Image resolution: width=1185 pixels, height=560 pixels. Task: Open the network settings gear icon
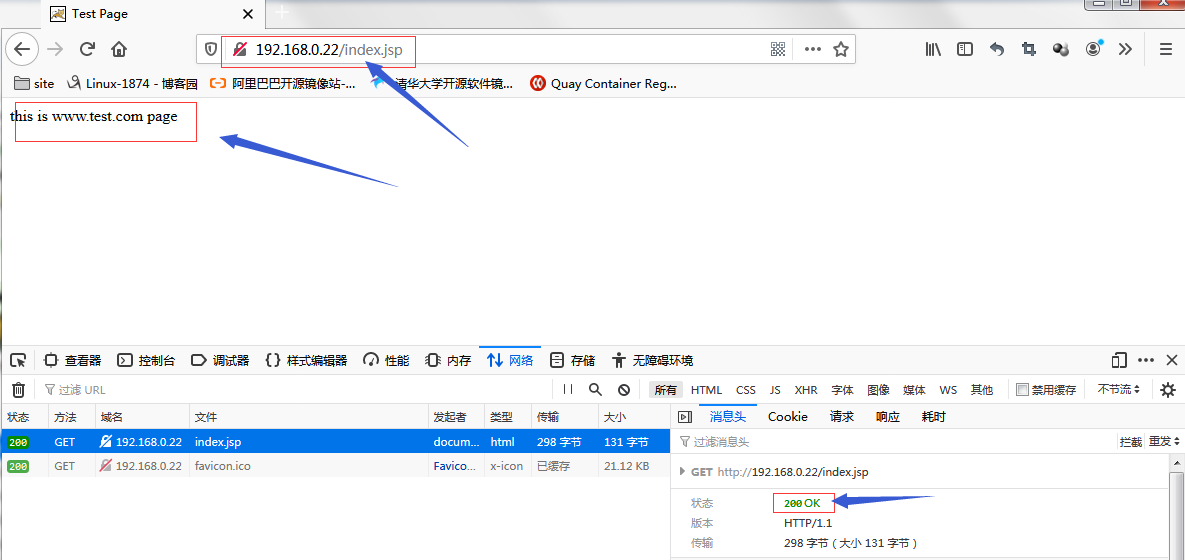coord(1167,390)
